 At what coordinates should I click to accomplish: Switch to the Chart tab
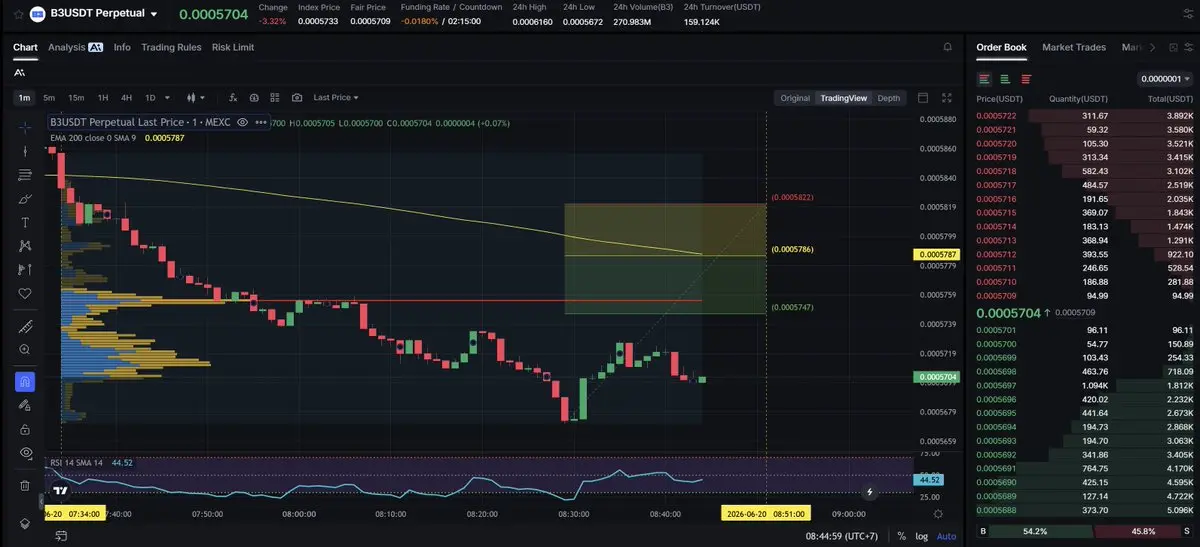click(25, 47)
